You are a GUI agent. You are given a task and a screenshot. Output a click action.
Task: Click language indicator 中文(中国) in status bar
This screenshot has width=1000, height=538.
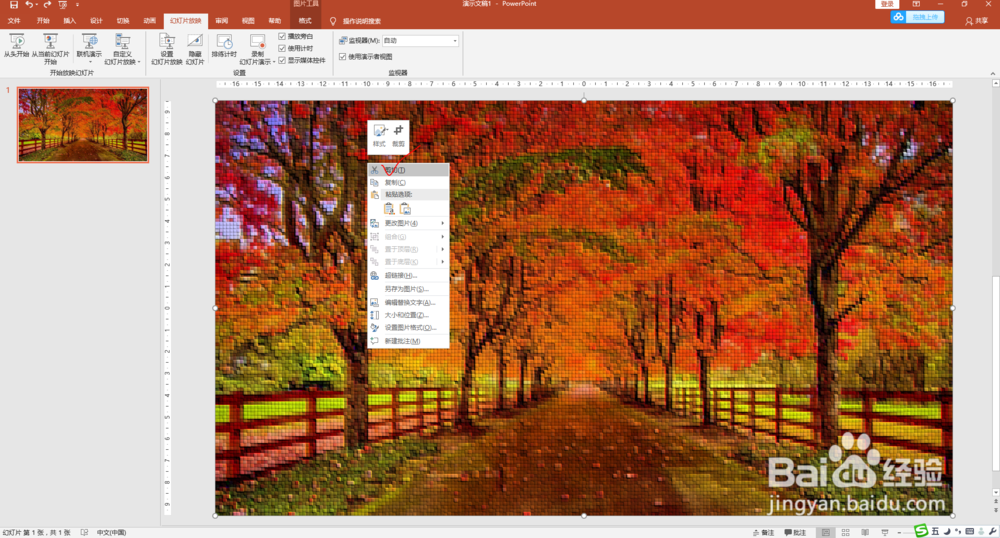click(112, 532)
